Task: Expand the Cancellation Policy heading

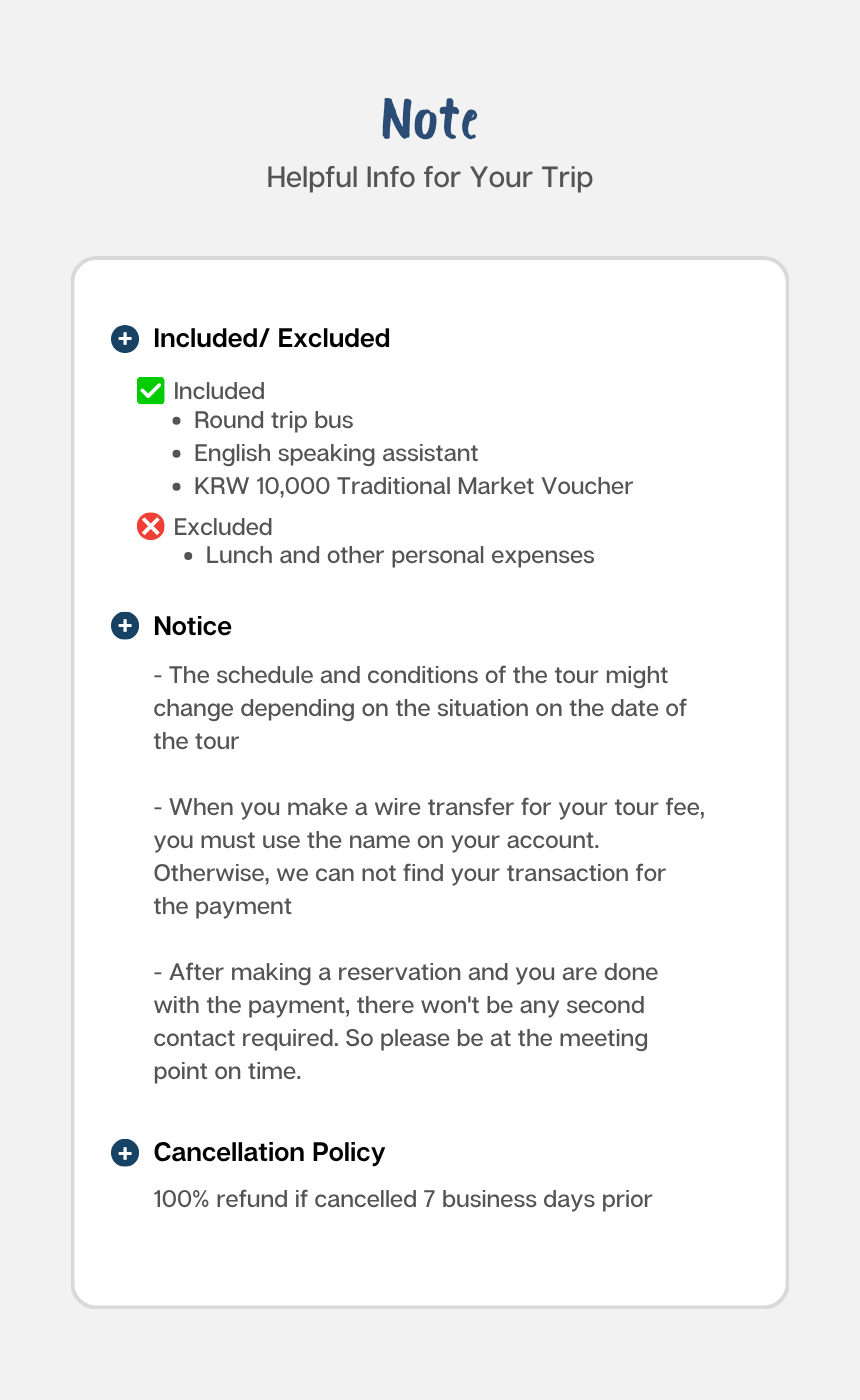Action: [x=269, y=1152]
